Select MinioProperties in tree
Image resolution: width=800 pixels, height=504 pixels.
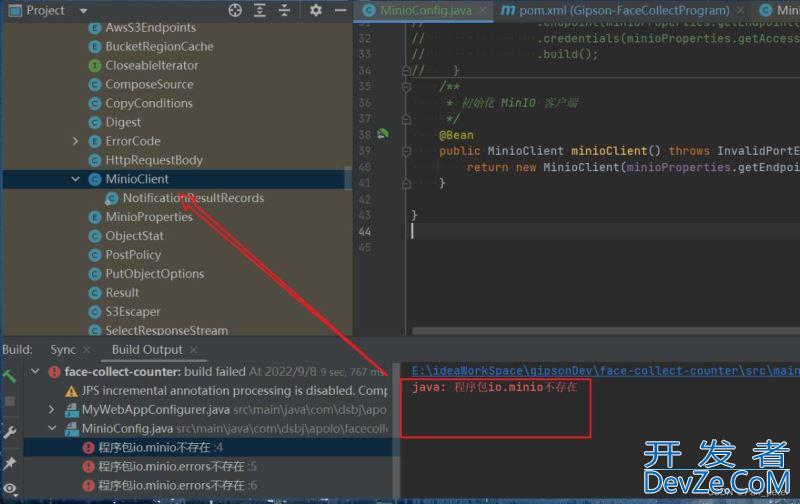click(x=149, y=217)
